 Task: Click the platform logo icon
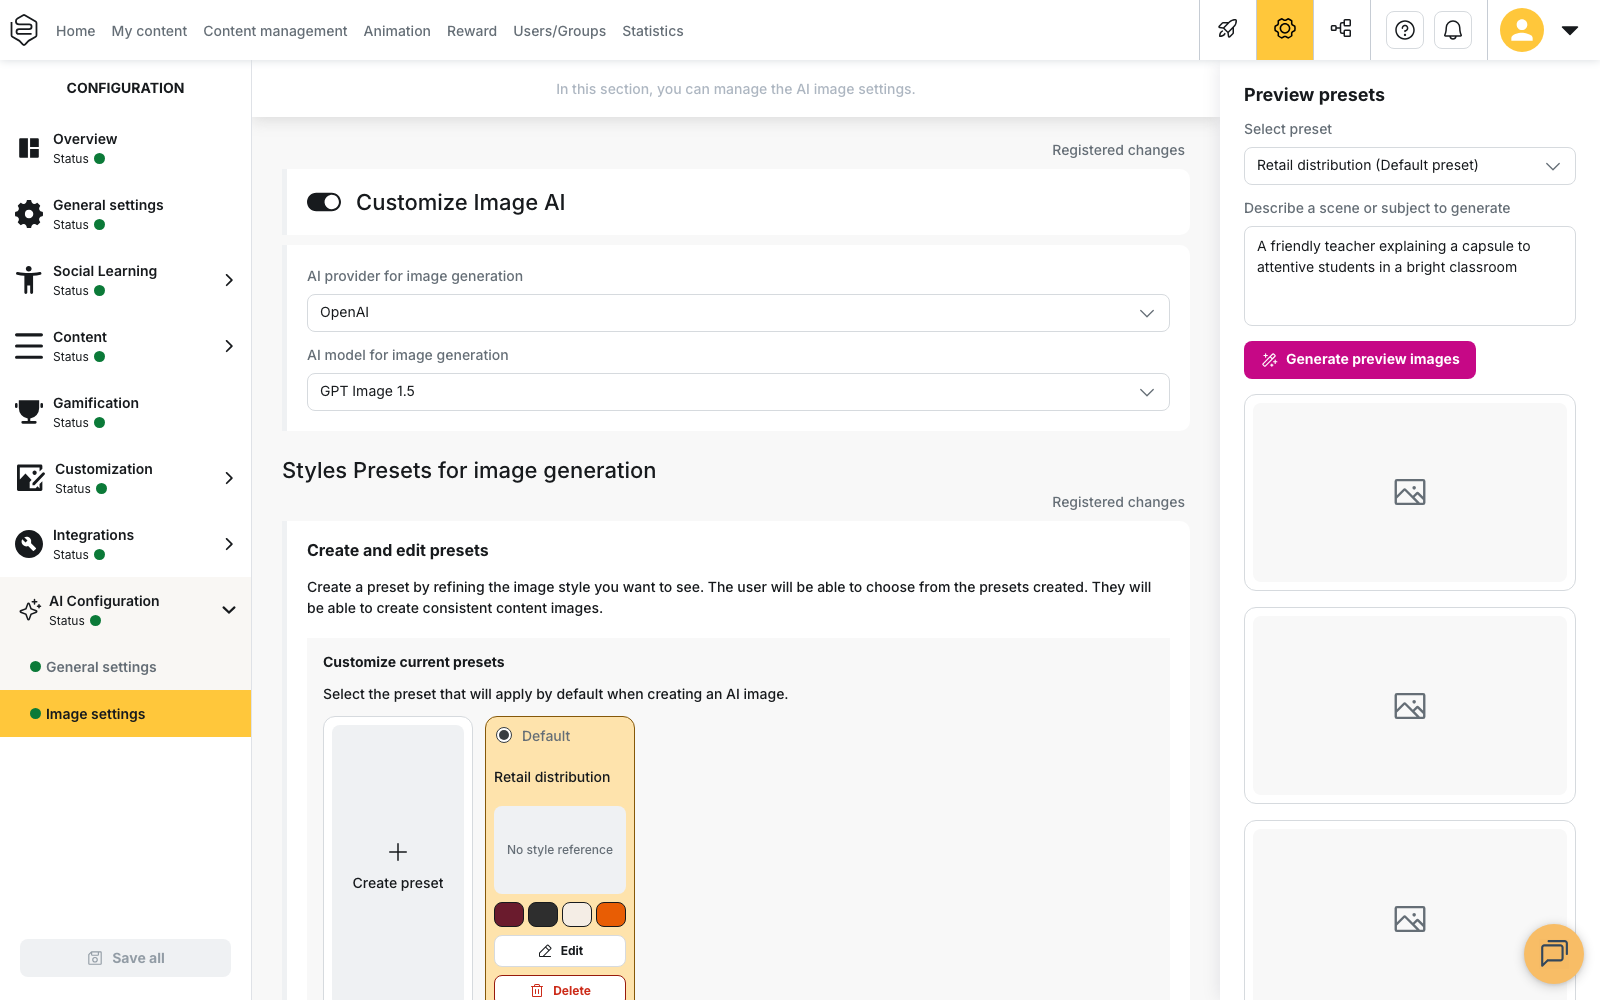point(24,30)
